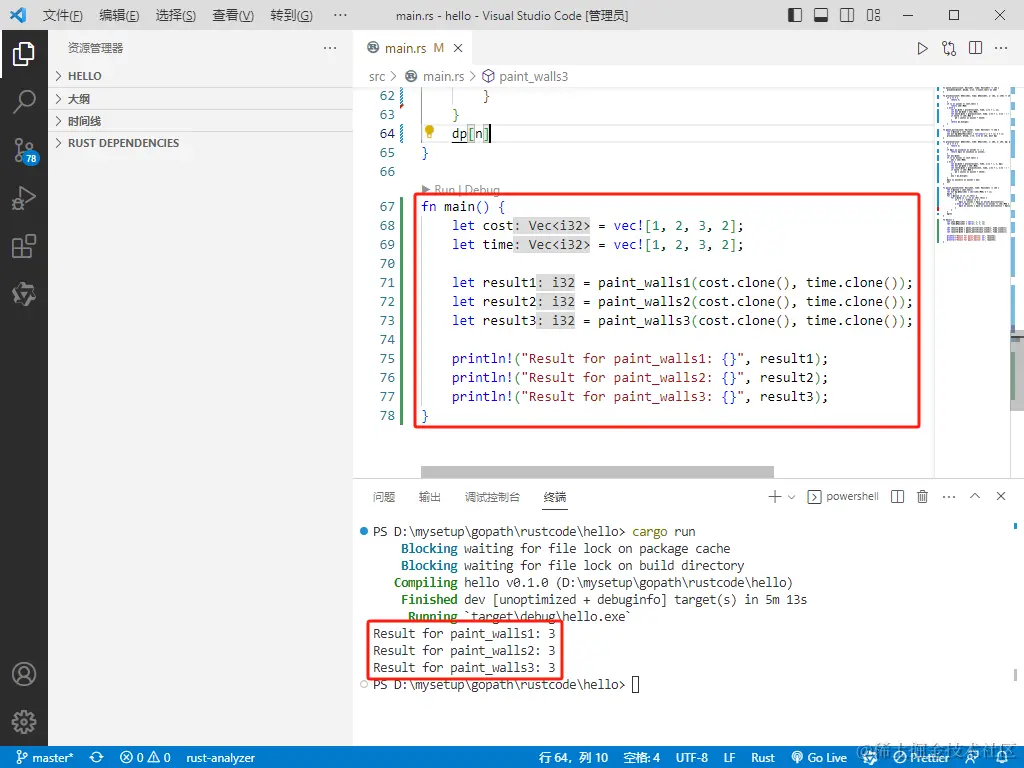The width and height of the screenshot is (1024, 768).
Task: Open the GitLens-style icon in activity bar
Action: [24, 295]
